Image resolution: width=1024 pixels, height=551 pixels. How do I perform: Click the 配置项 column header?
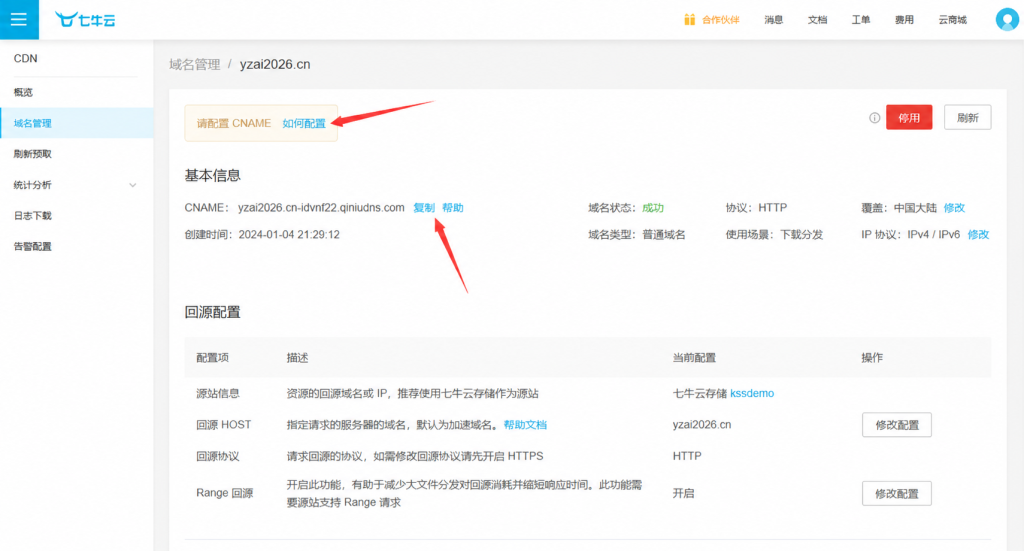point(213,358)
